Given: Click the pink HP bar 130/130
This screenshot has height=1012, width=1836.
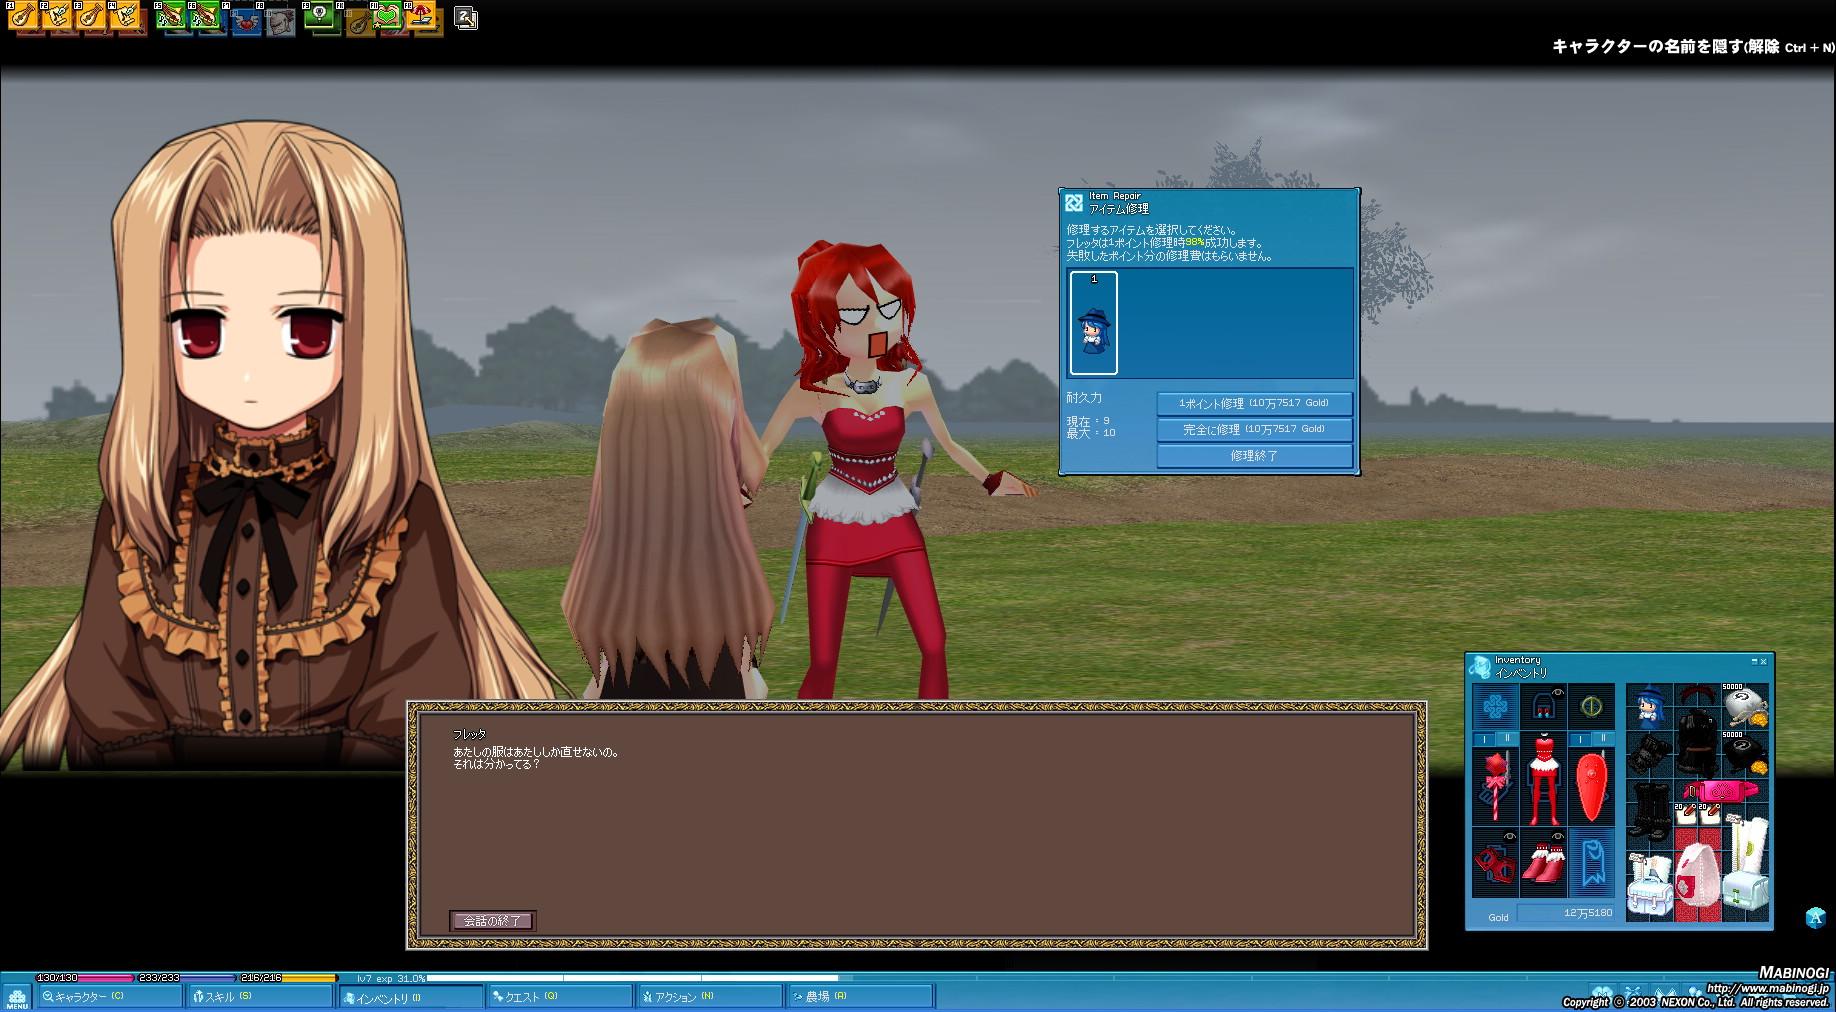Looking at the screenshot, I should click(84, 978).
